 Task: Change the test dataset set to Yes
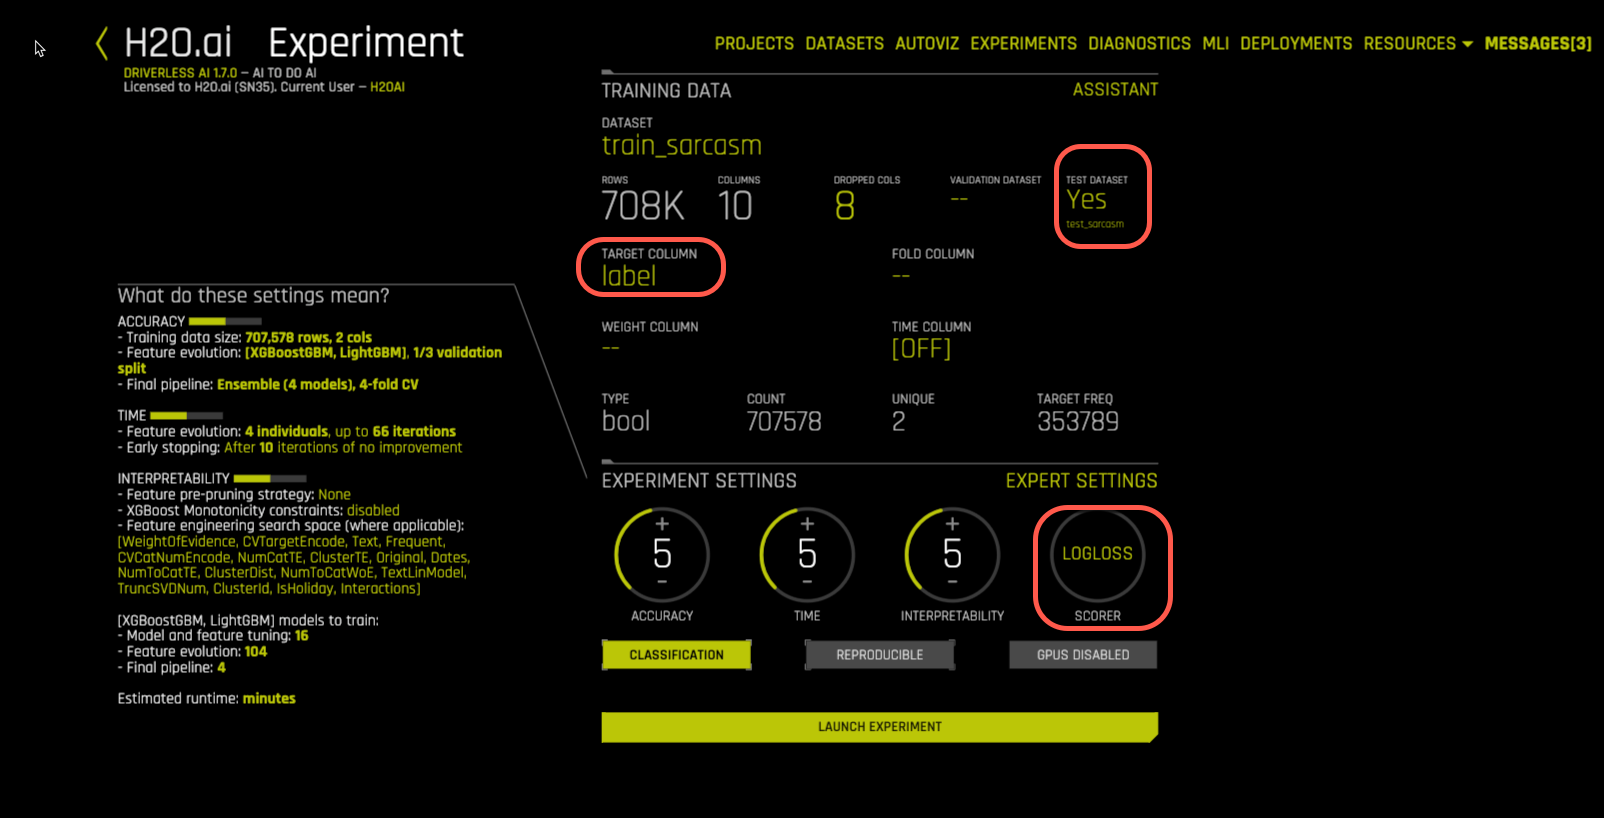click(1087, 200)
